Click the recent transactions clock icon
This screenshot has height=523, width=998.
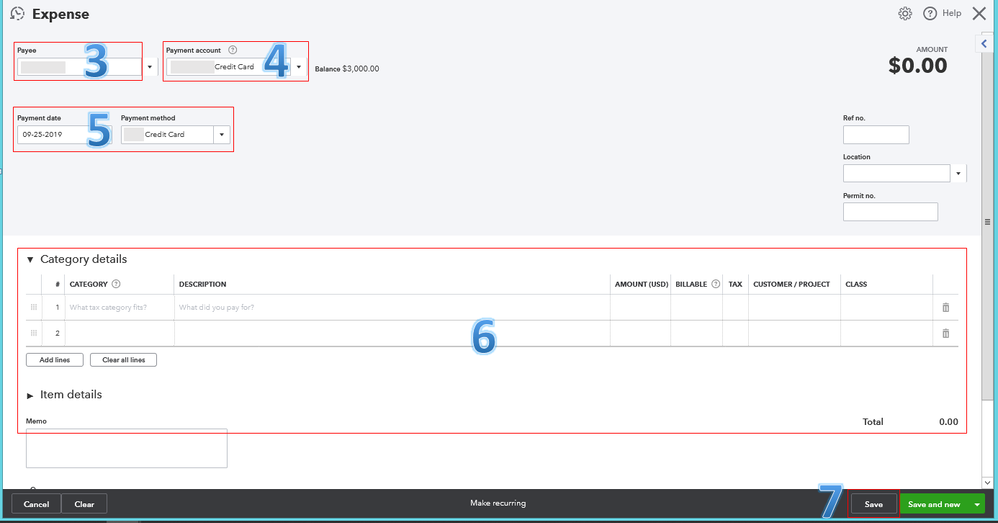[x=18, y=13]
